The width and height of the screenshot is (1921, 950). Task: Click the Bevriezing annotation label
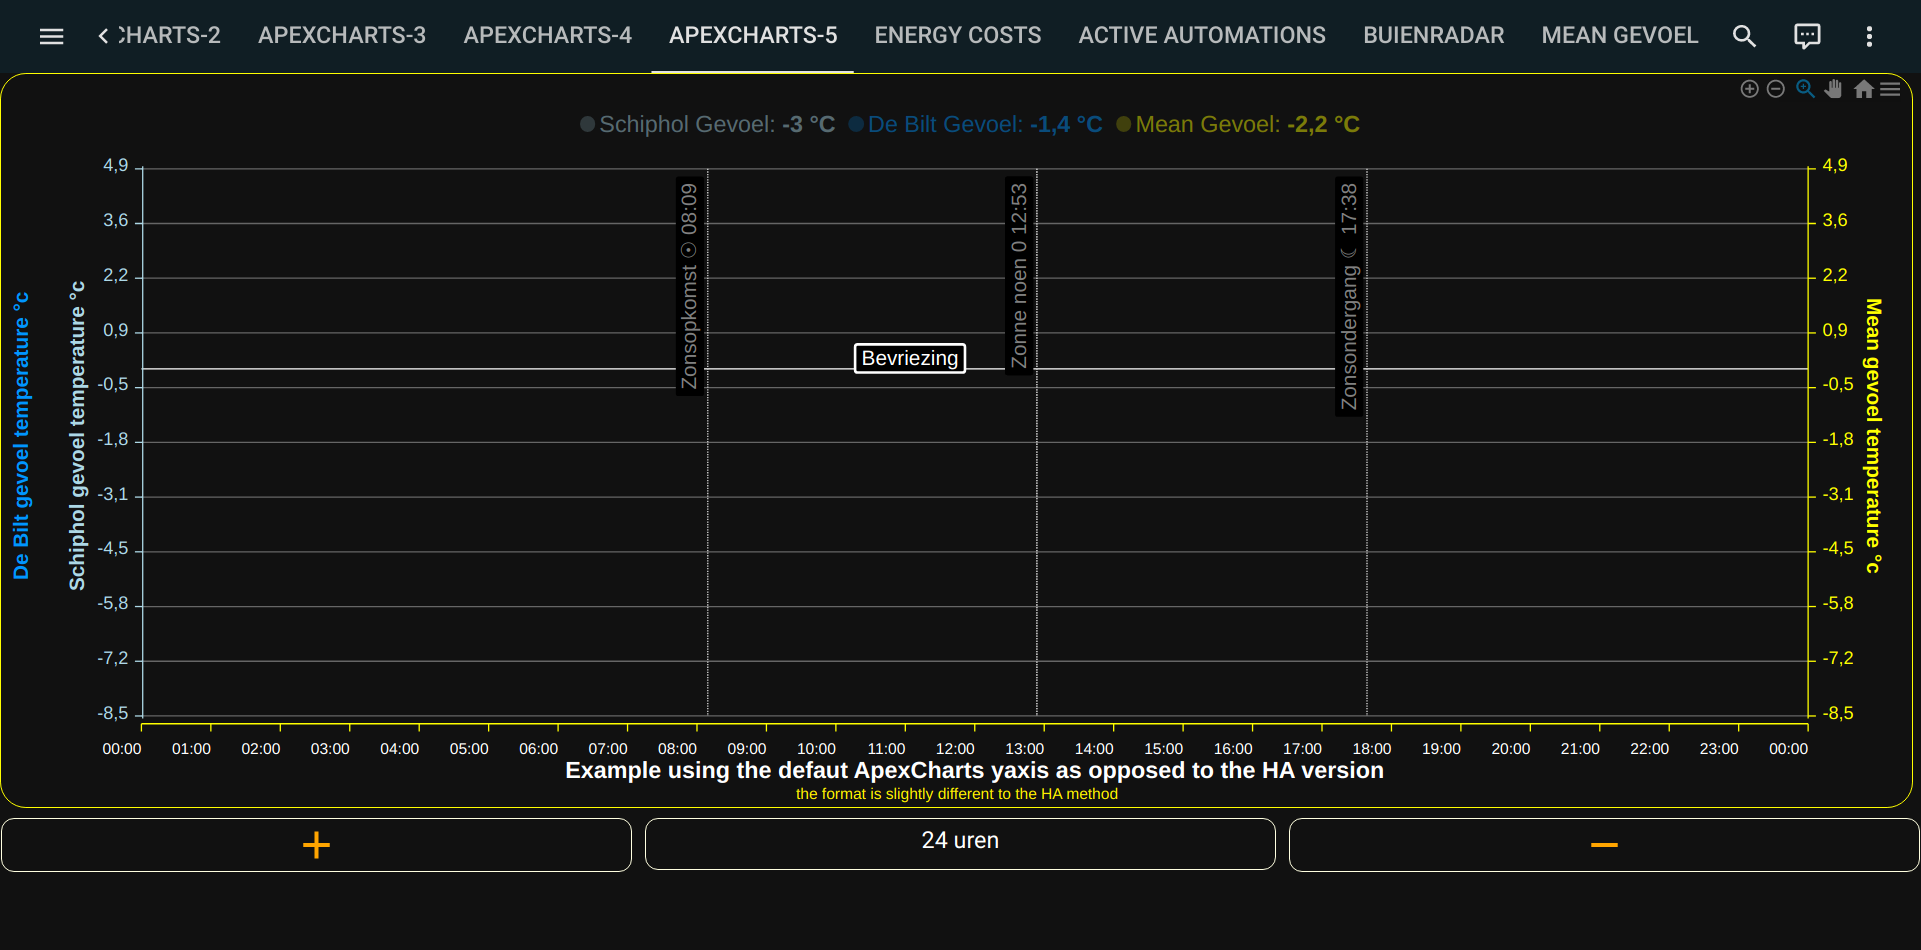pos(909,357)
